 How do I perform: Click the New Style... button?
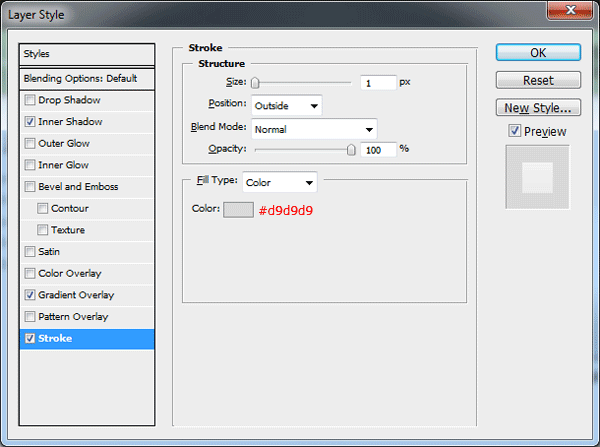click(x=538, y=108)
